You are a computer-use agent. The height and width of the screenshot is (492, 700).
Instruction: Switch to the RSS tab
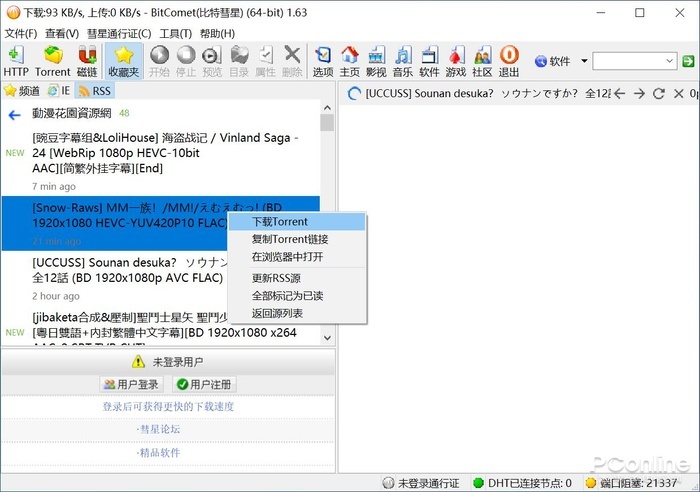point(95,91)
